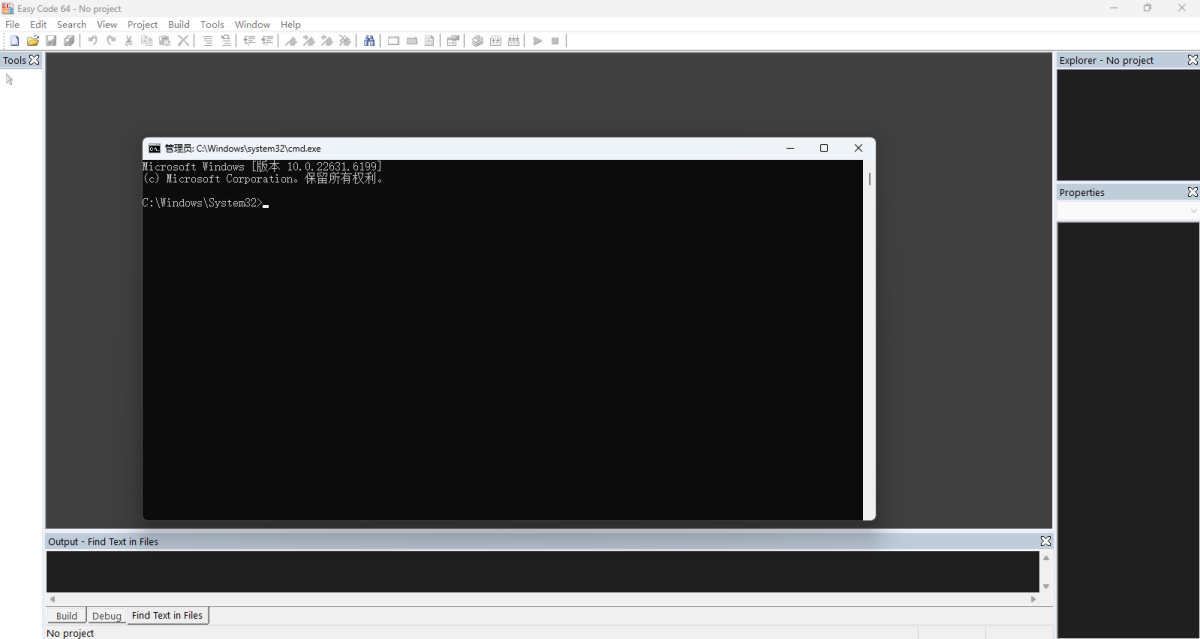The height and width of the screenshot is (639, 1200).
Task: Select the Build tab in the output area
Action: [x=66, y=615]
